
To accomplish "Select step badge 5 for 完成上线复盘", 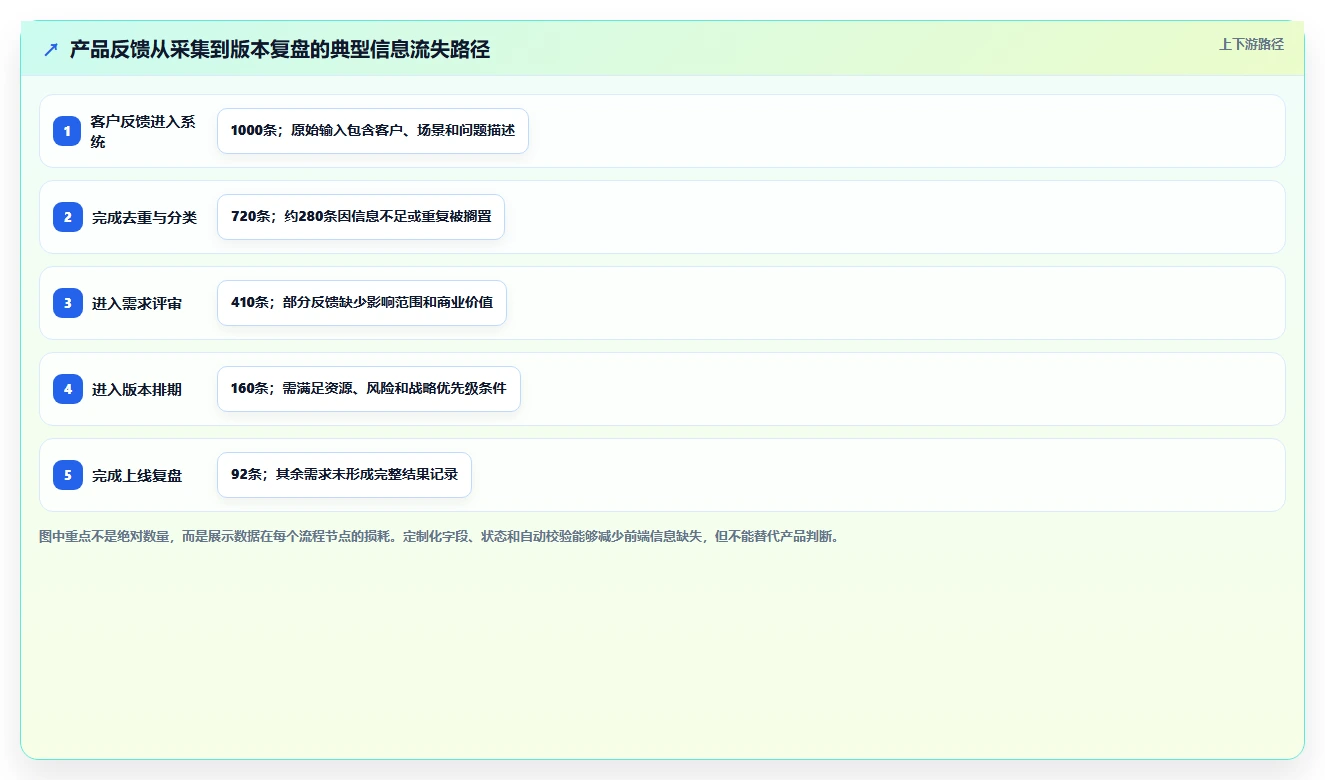I will click(67, 475).
